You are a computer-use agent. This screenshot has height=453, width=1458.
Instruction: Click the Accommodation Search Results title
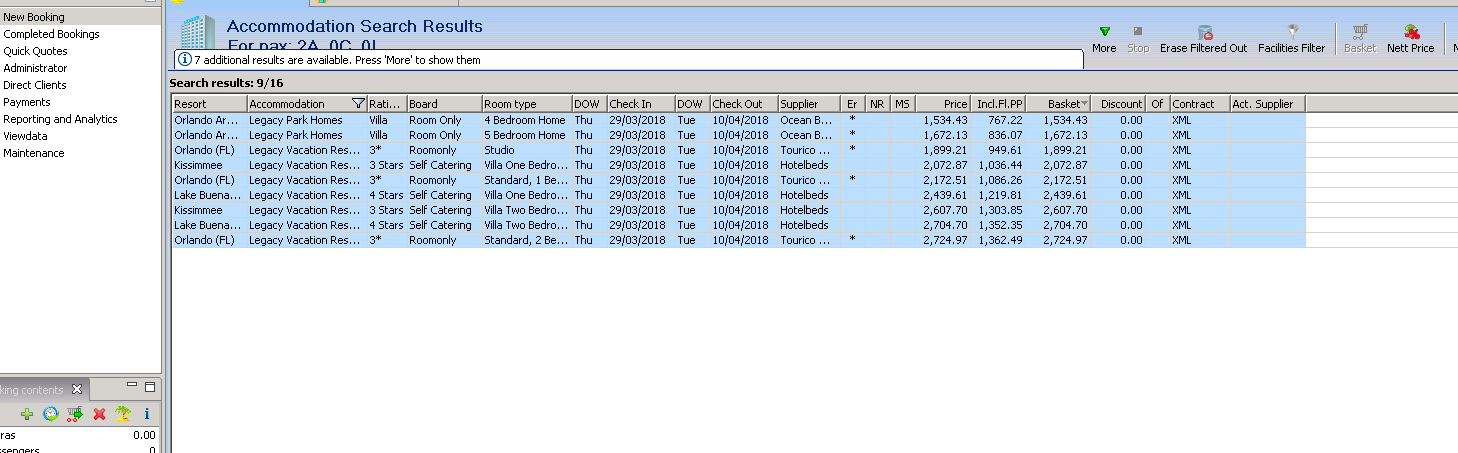(355, 27)
